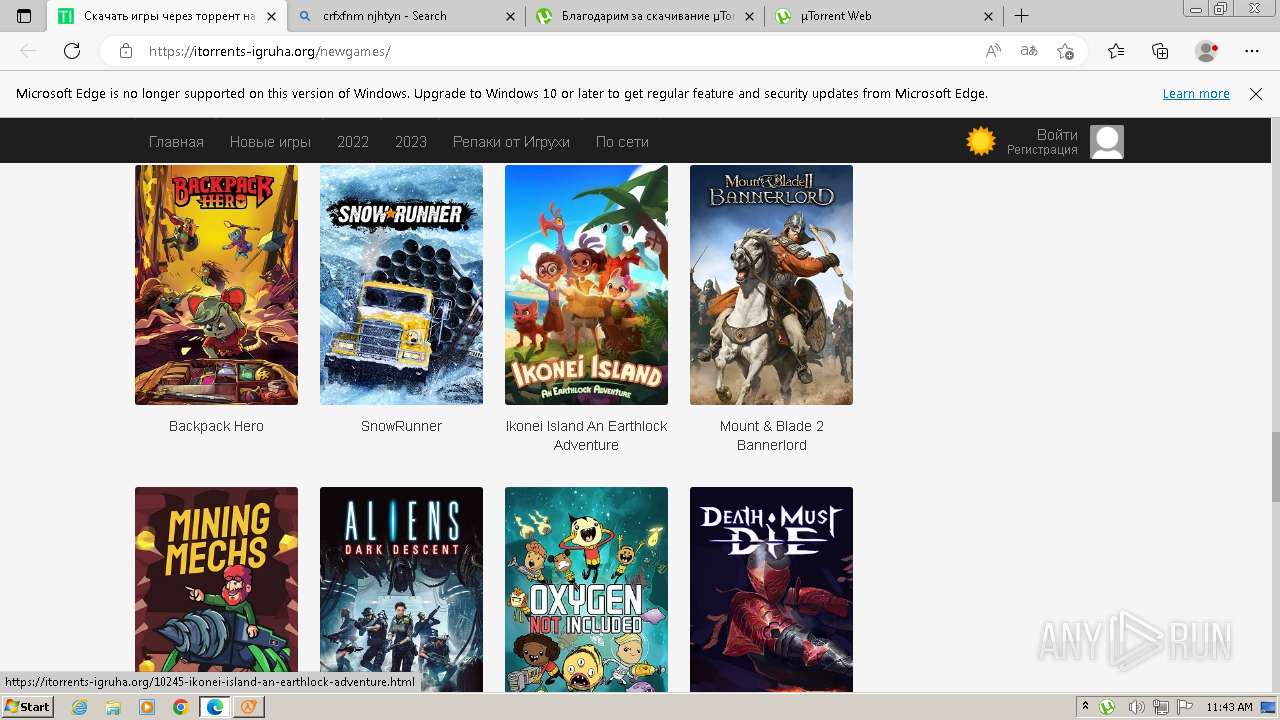The width and height of the screenshot is (1280, 720).
Task: Open the Edge profile menu
Action: [x=1207, y=51]
